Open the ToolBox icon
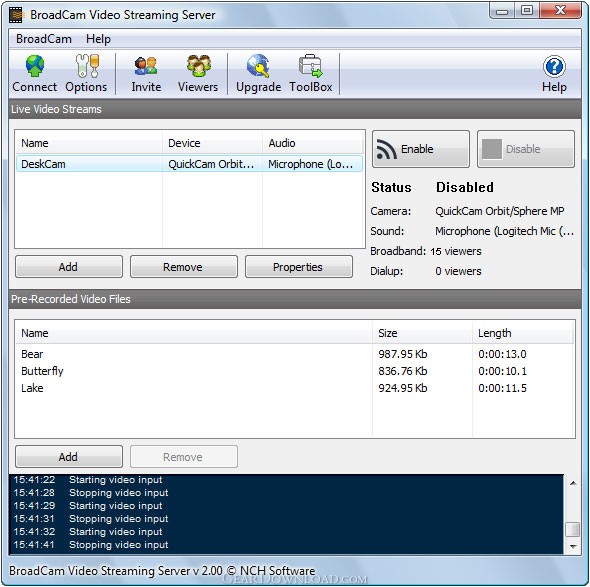The width and height of the screenshot is (590, 587). click(310, 65)
